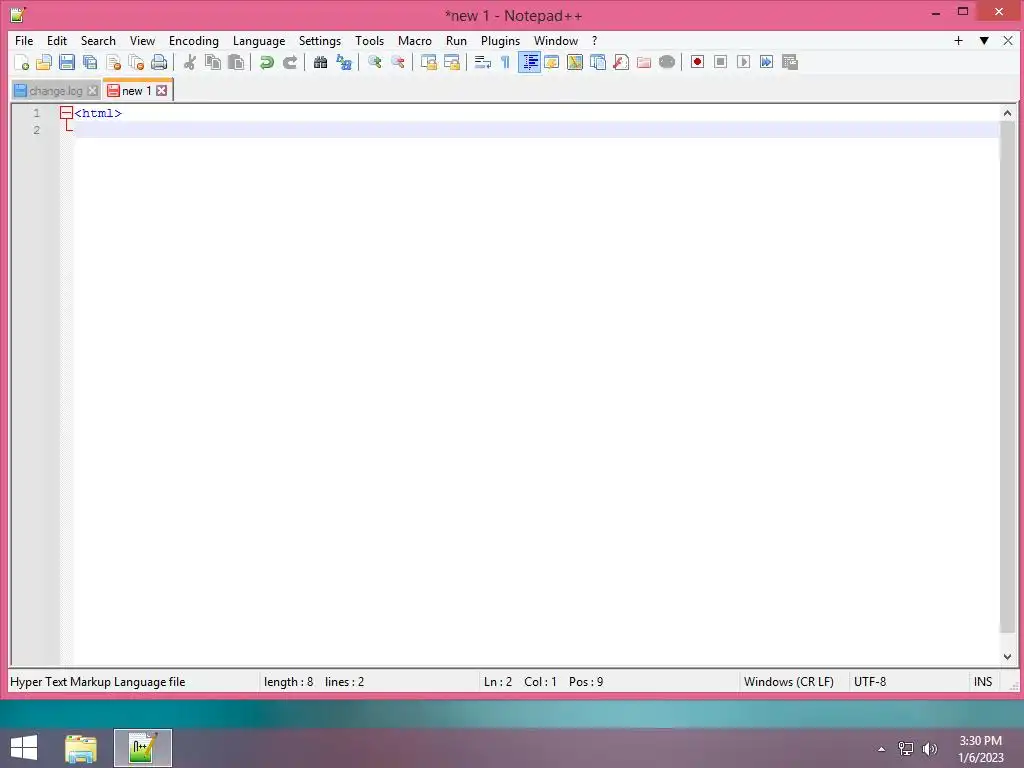This screenshot has height=768, width=1024.
Task: Toggle word wrap toolbar button
Action: click(483, 62)
